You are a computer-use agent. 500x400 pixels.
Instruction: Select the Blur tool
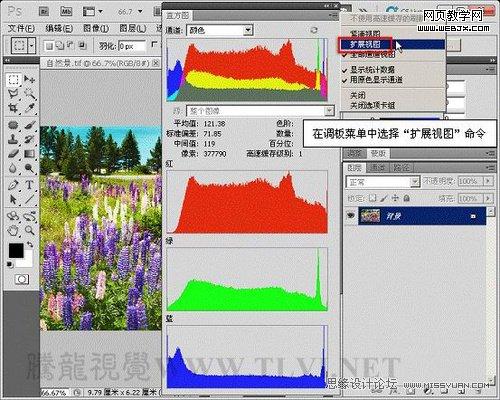[13, 168]
